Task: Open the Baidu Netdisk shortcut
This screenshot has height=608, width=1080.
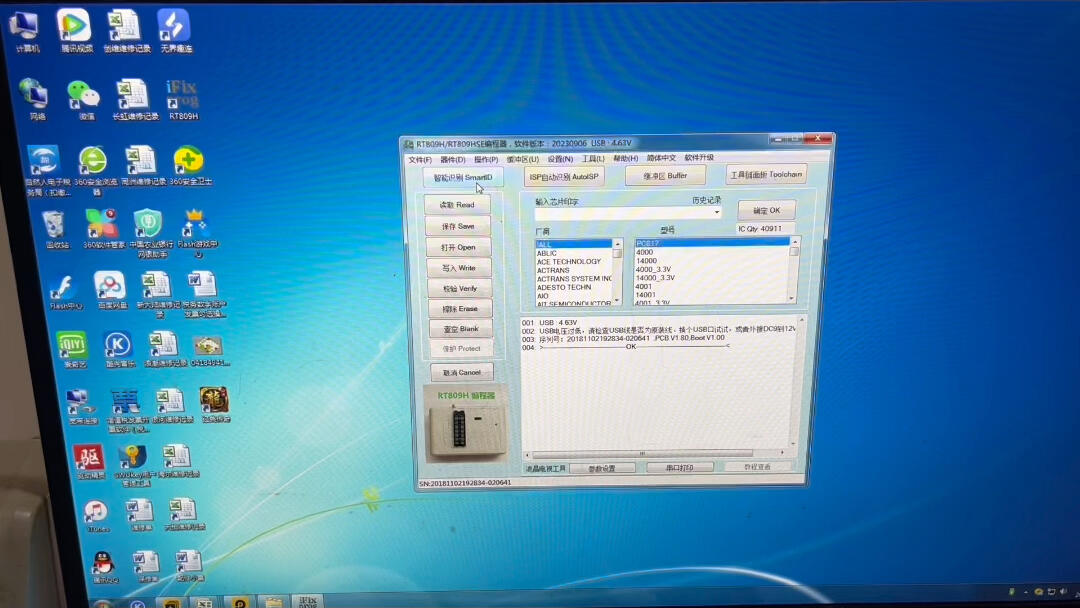Action: (x=111, y=291)
